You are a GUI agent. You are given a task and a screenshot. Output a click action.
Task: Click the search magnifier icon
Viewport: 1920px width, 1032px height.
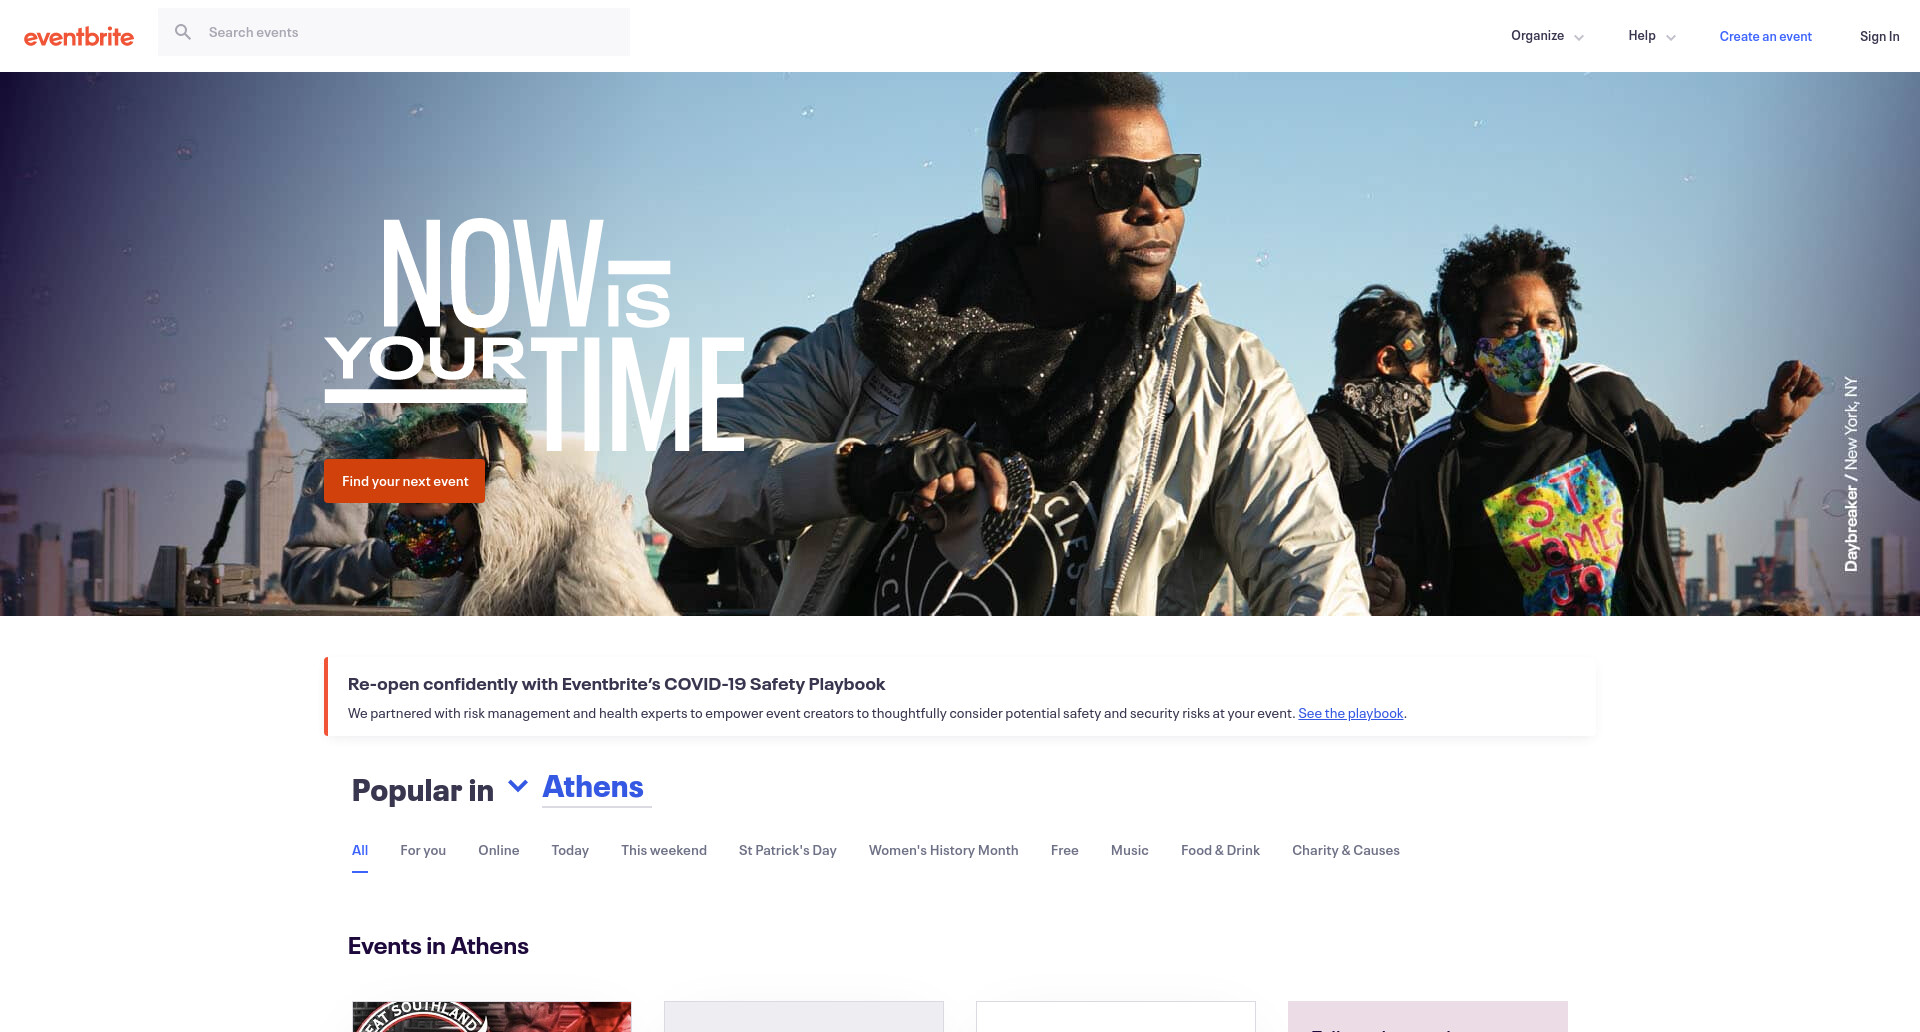pos(183,32)
